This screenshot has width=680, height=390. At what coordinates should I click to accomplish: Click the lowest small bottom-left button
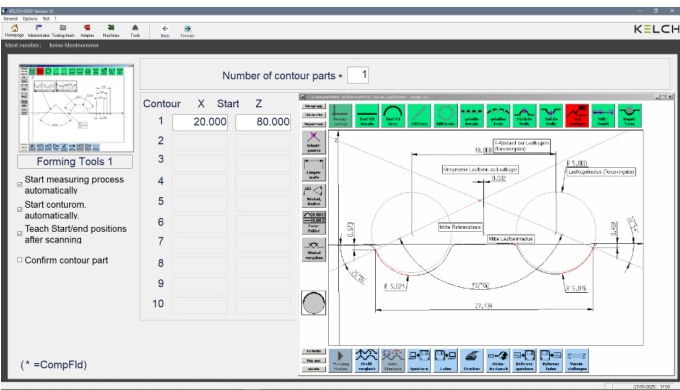pos(314,369)
